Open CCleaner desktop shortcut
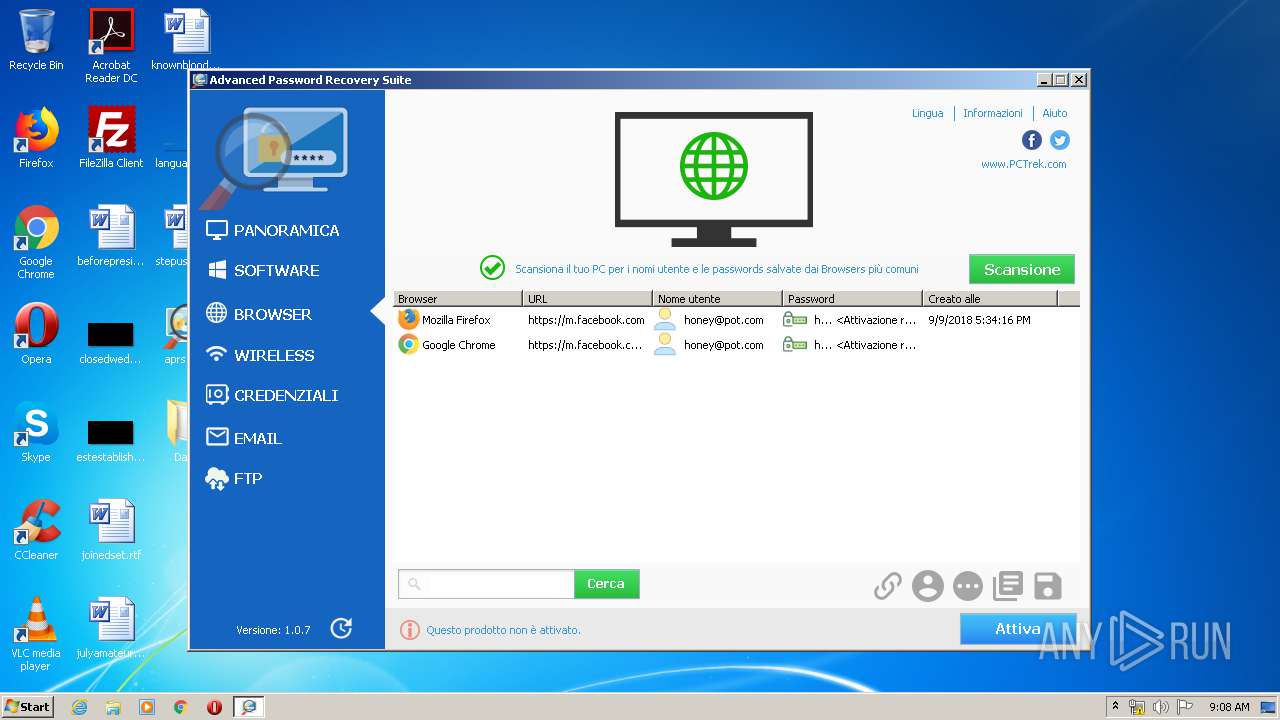This screenshot has width=1280, height=720. point(36,530)
